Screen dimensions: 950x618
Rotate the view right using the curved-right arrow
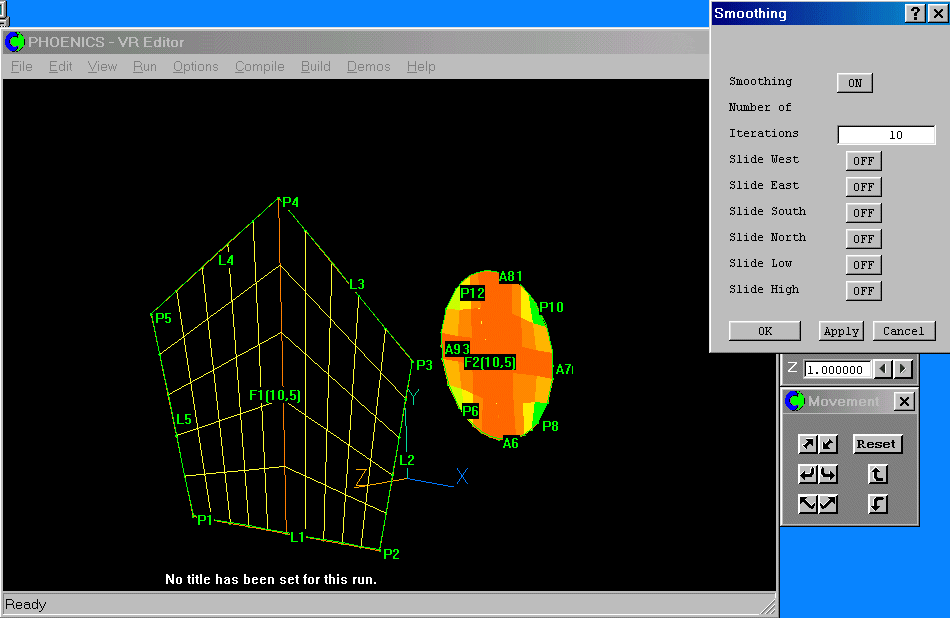[x=827, y=473]
